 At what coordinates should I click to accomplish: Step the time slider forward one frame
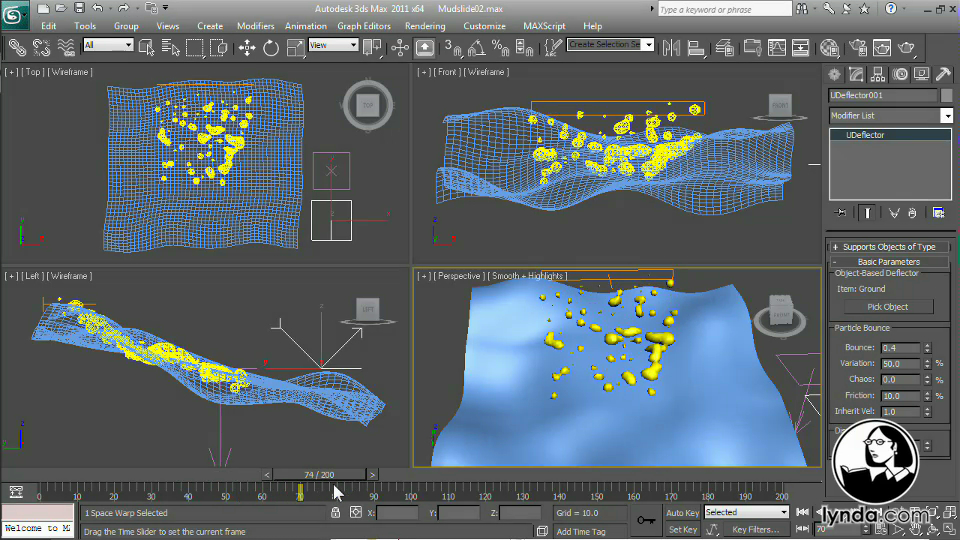[372, 474]
